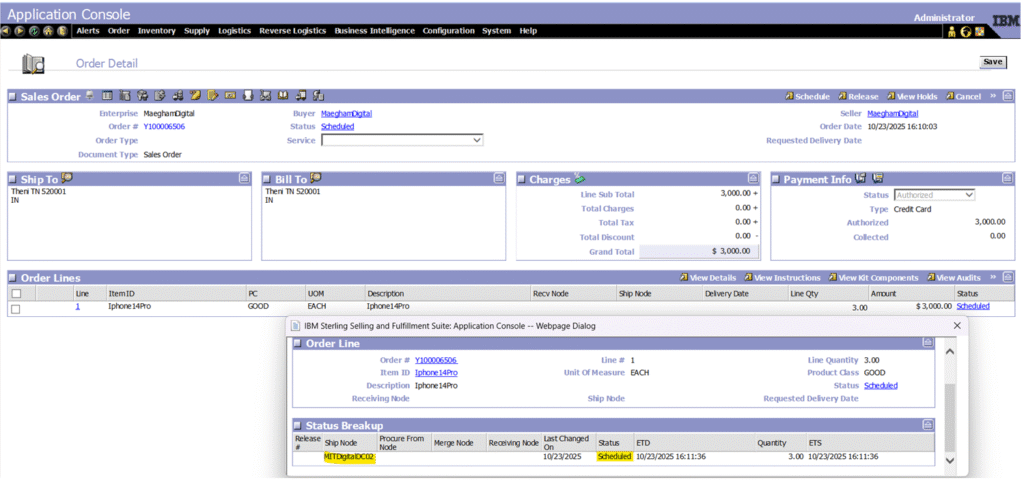This screenshot has height=491, width=1024.
Task: Click the Ship To address edit icon
Action: click(x=67, y=178)
